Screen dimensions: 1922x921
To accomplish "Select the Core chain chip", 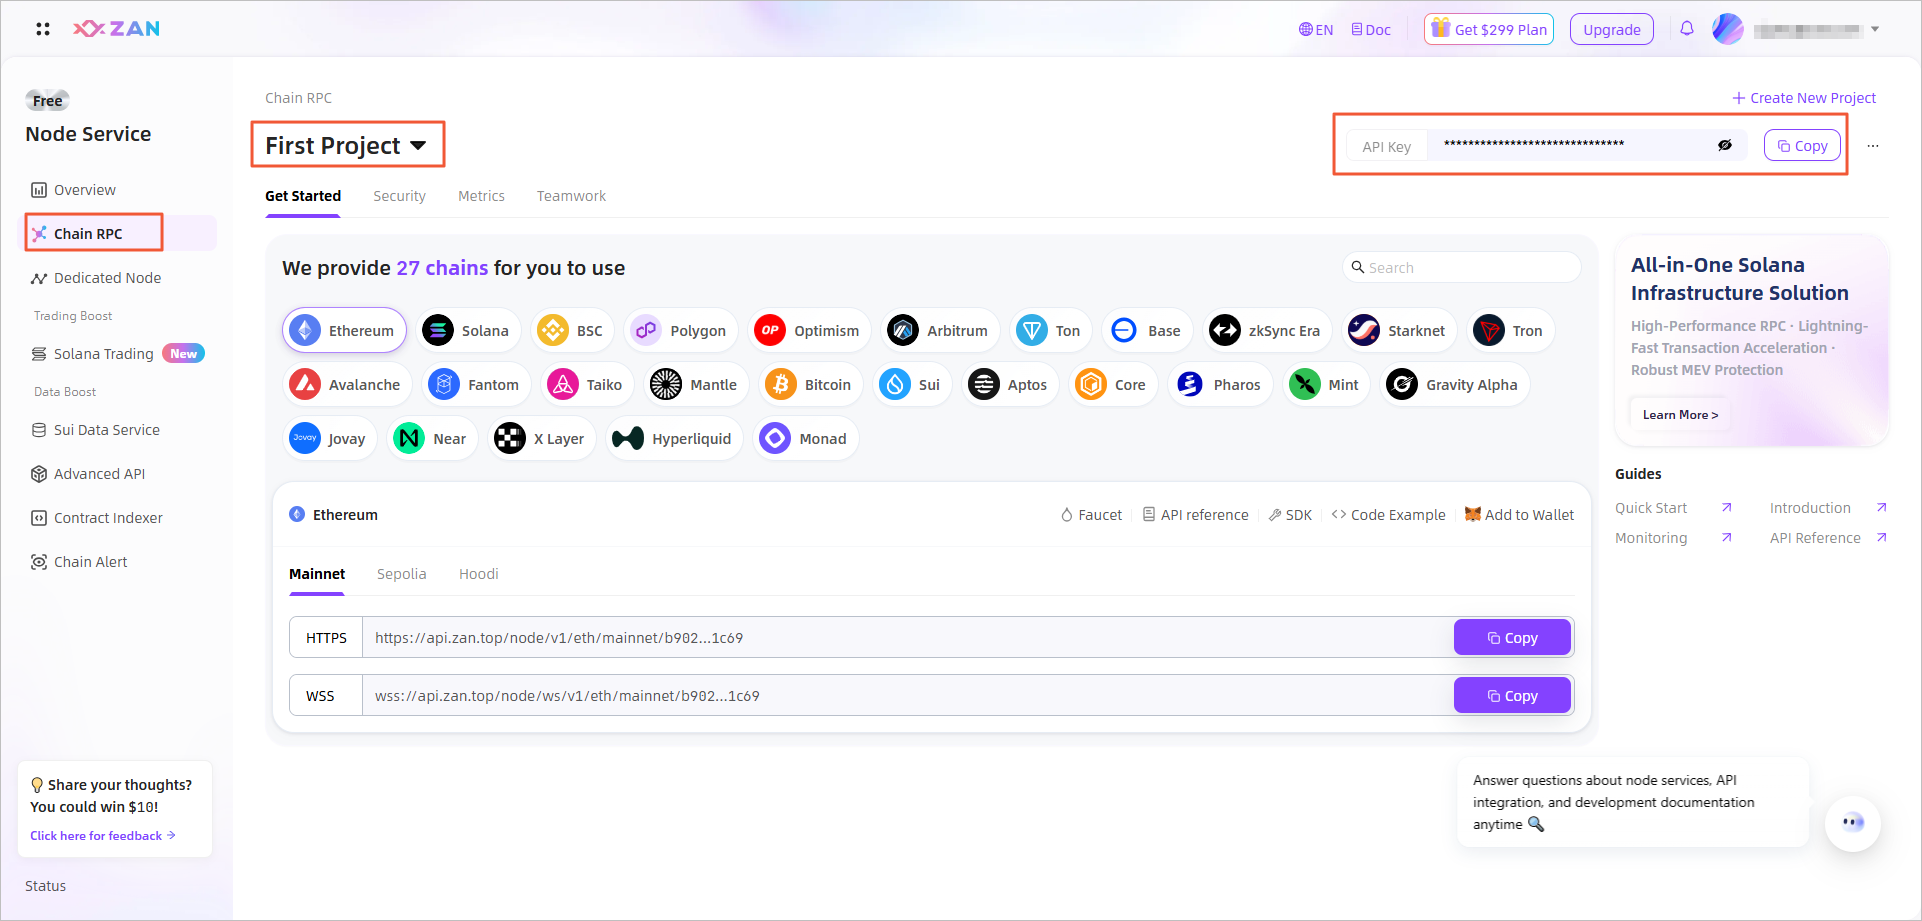I will pyautogui.click(x=1113, y=385).
